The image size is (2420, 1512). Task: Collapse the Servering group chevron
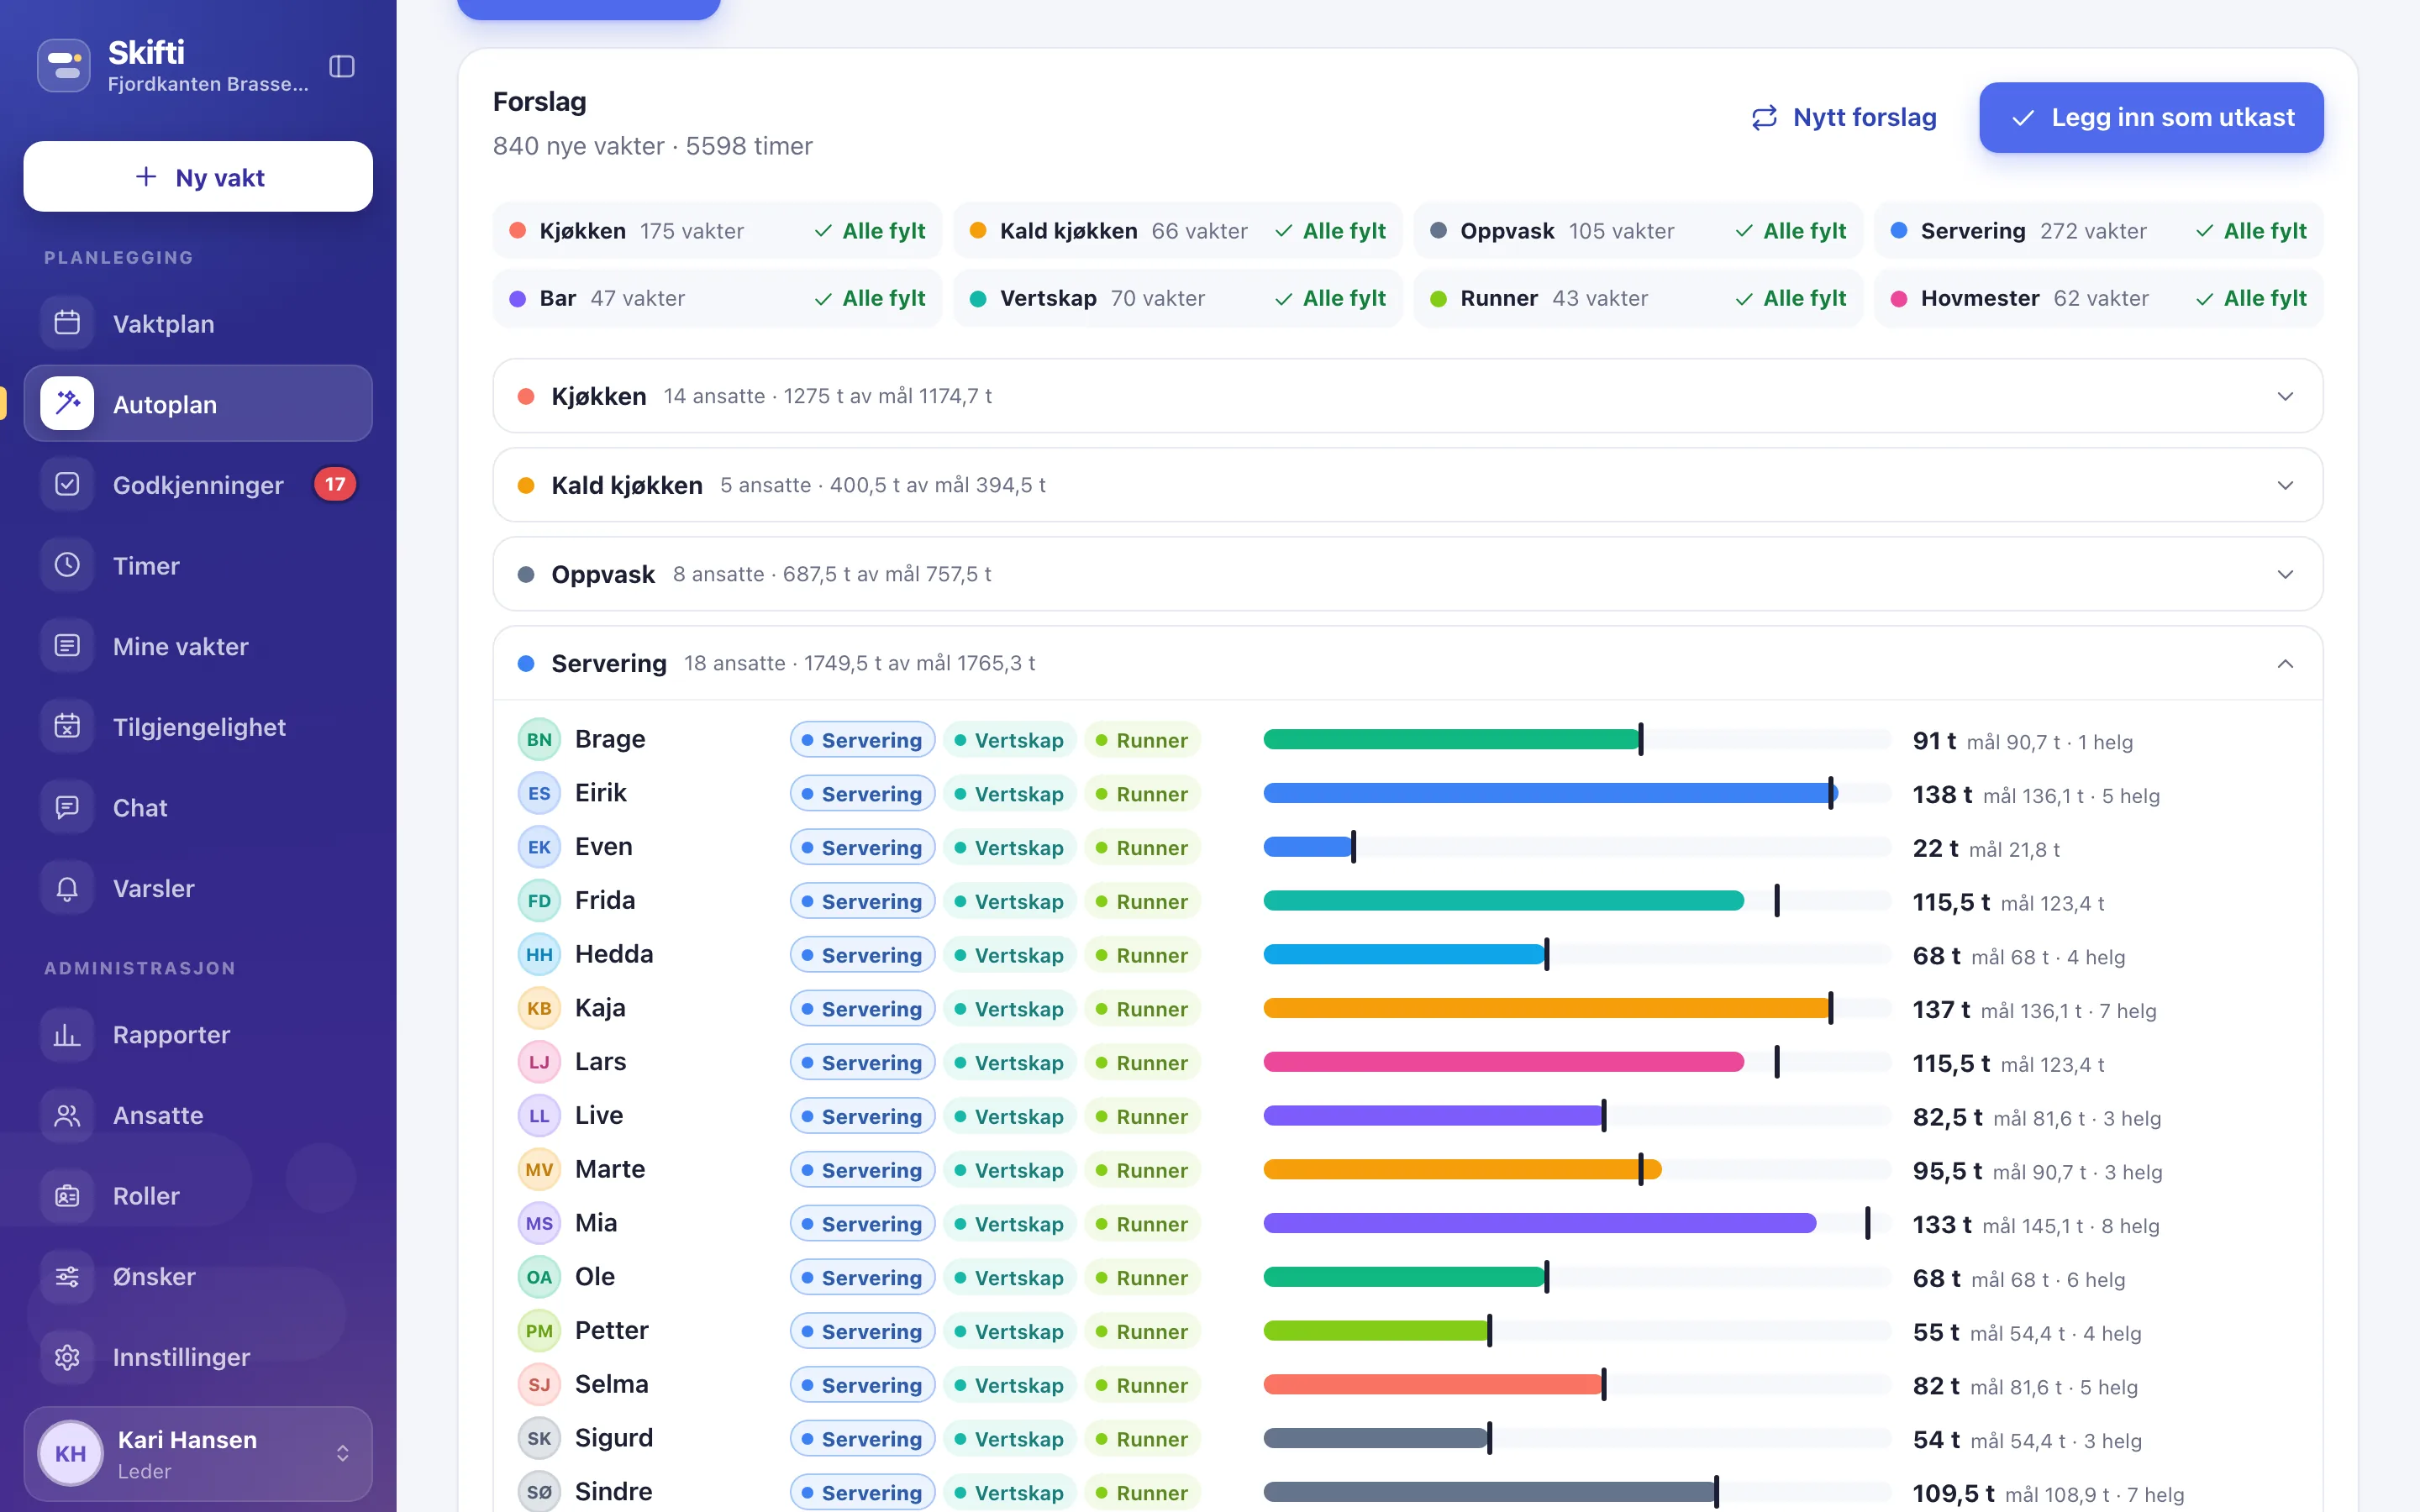[x=2285, y=663]
